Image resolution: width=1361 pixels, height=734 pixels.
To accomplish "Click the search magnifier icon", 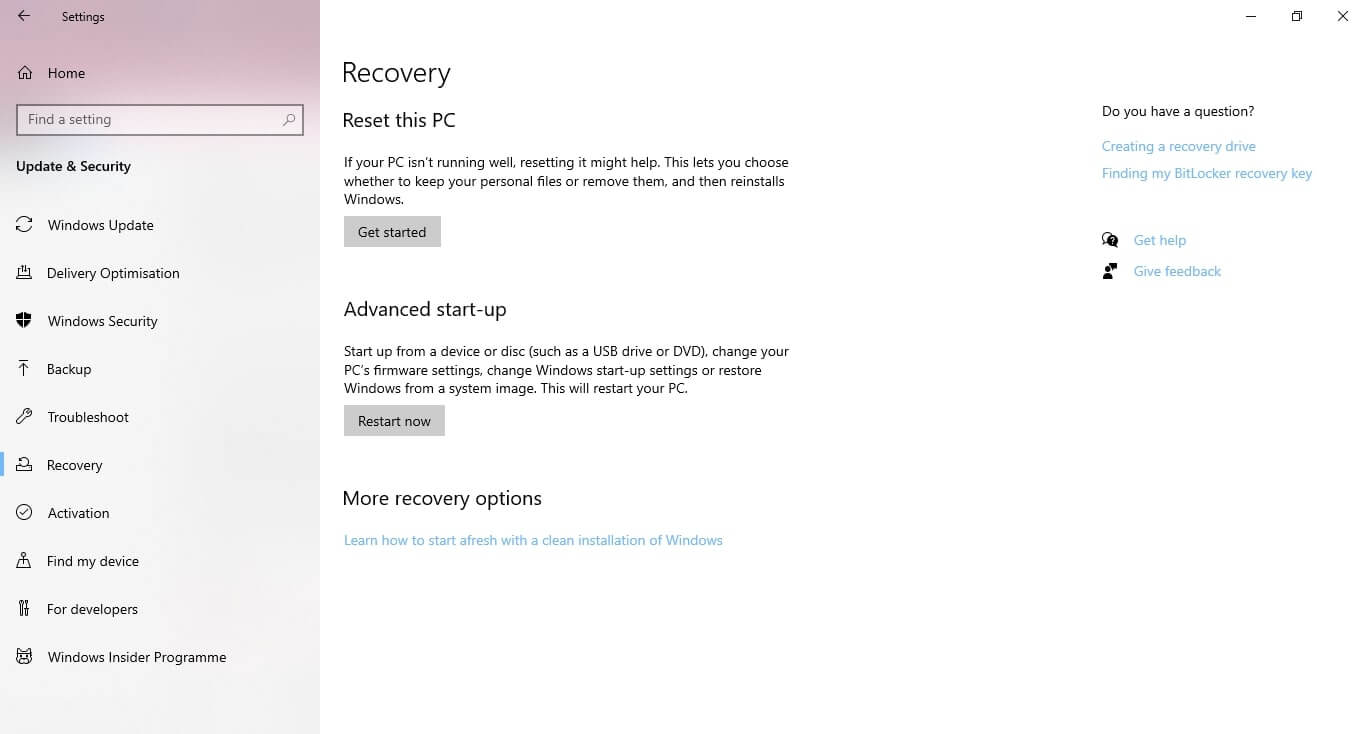I will pyautogui.click(x=289, y=119).
